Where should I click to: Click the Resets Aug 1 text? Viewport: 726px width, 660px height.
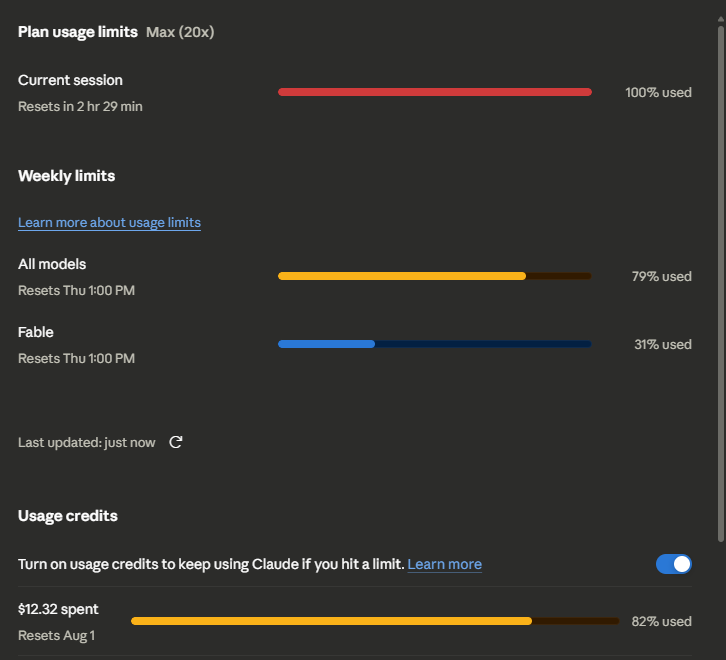56,635
